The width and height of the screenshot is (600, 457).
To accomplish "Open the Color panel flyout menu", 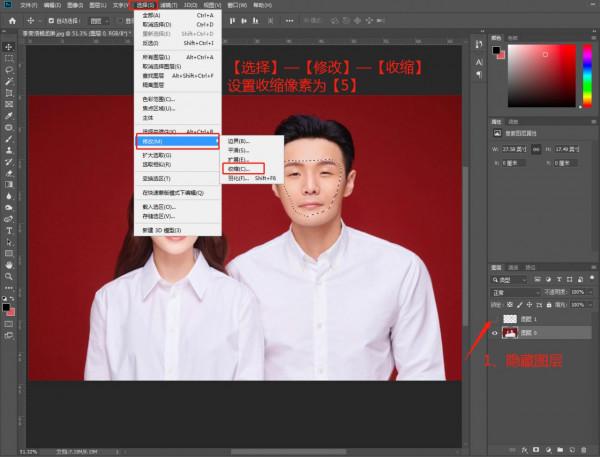I will pos(593,38).
